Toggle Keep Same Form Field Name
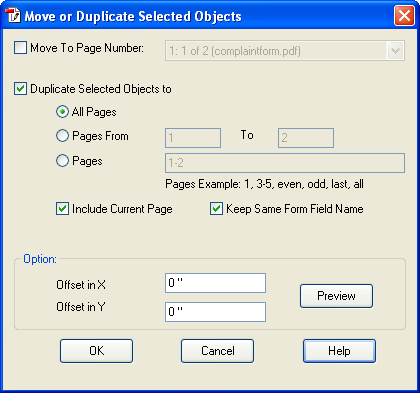Screen dimensions: 420x393 point(216,209)
